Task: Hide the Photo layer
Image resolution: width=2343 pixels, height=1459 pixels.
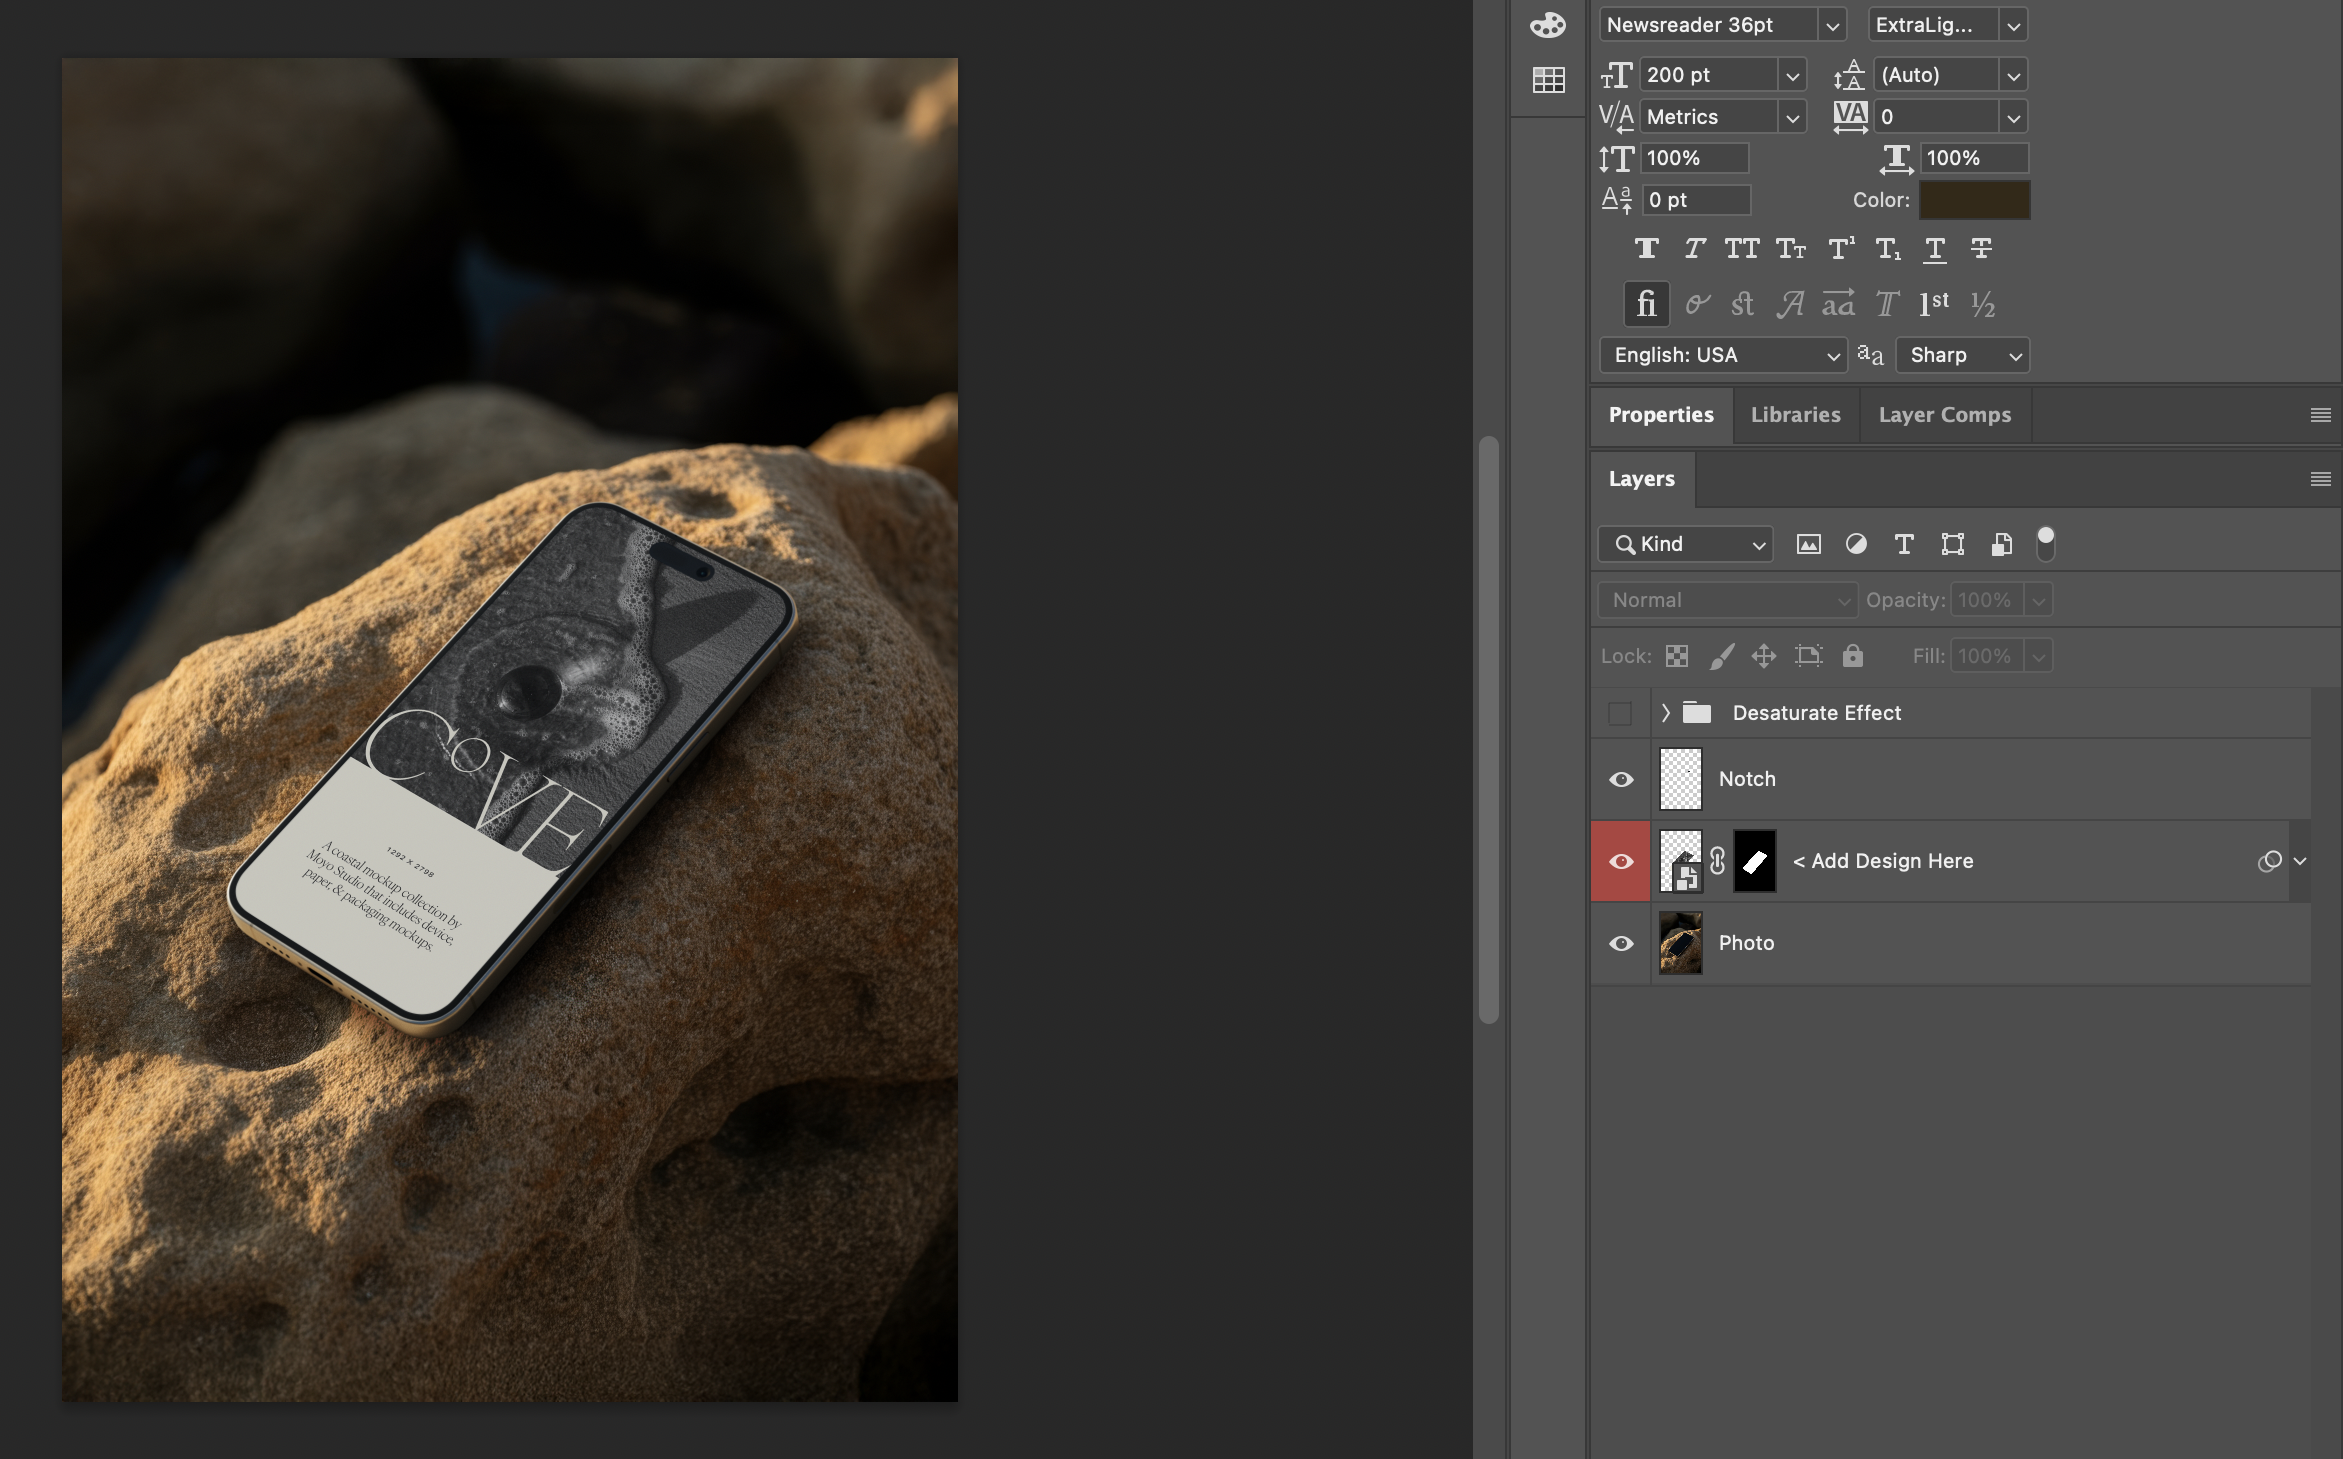Action: tap(1621, 943)
